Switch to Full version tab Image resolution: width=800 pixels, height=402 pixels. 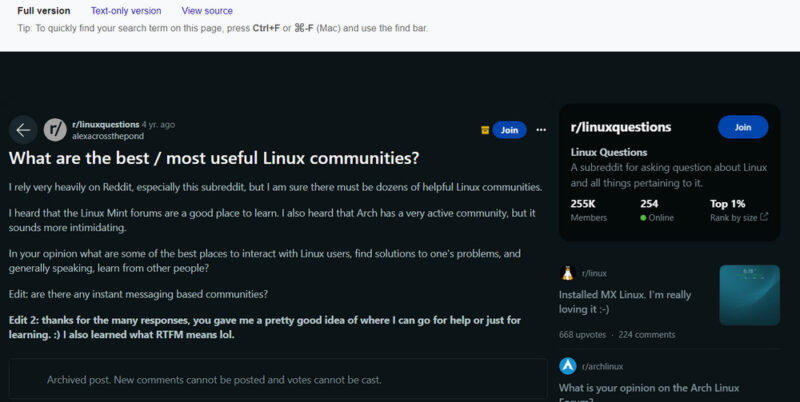pos(44,11)
